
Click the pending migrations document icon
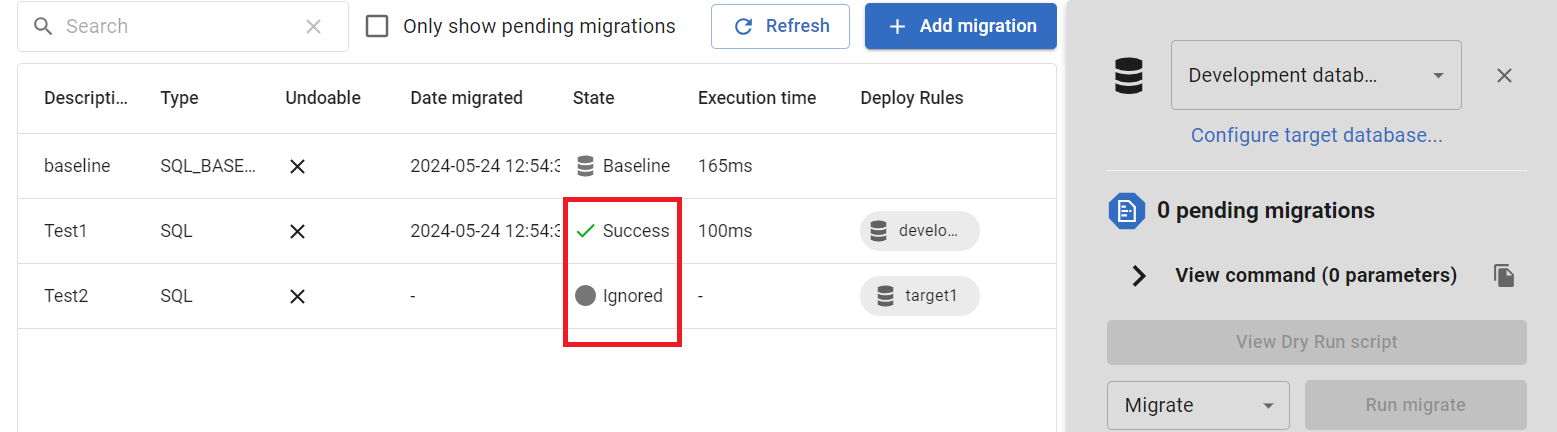(1126, 211)
